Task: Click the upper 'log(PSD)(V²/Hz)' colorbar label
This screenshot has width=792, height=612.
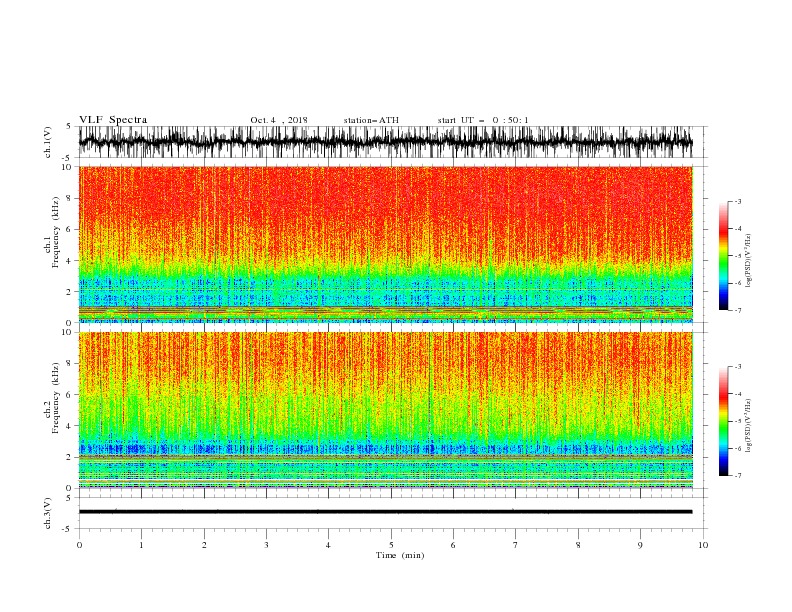Action: (x=748, y=261)
